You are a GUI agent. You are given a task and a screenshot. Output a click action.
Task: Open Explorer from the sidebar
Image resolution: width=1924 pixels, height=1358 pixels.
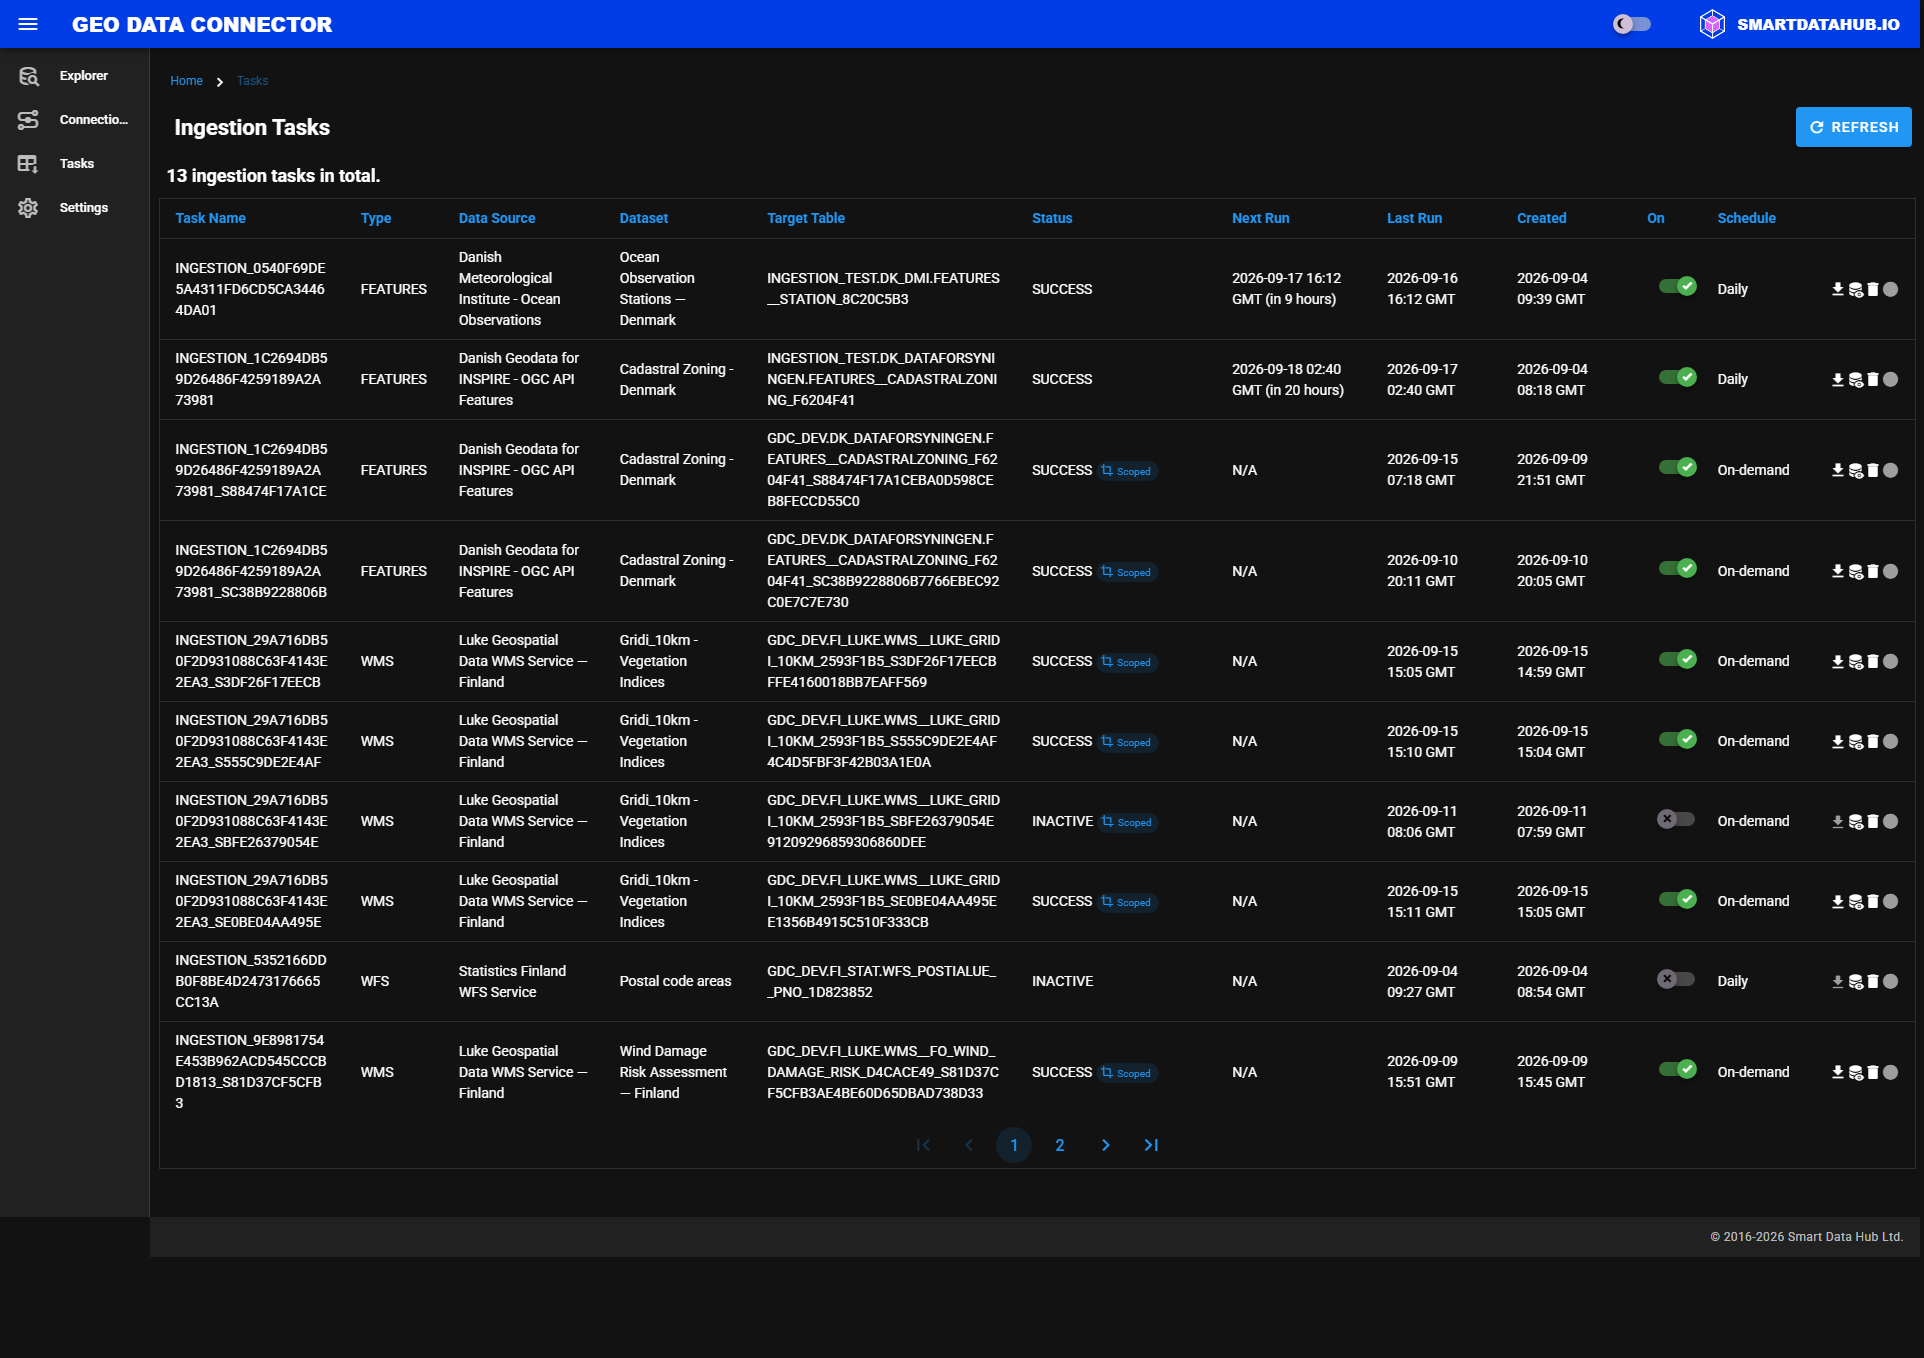click(75, 76)
